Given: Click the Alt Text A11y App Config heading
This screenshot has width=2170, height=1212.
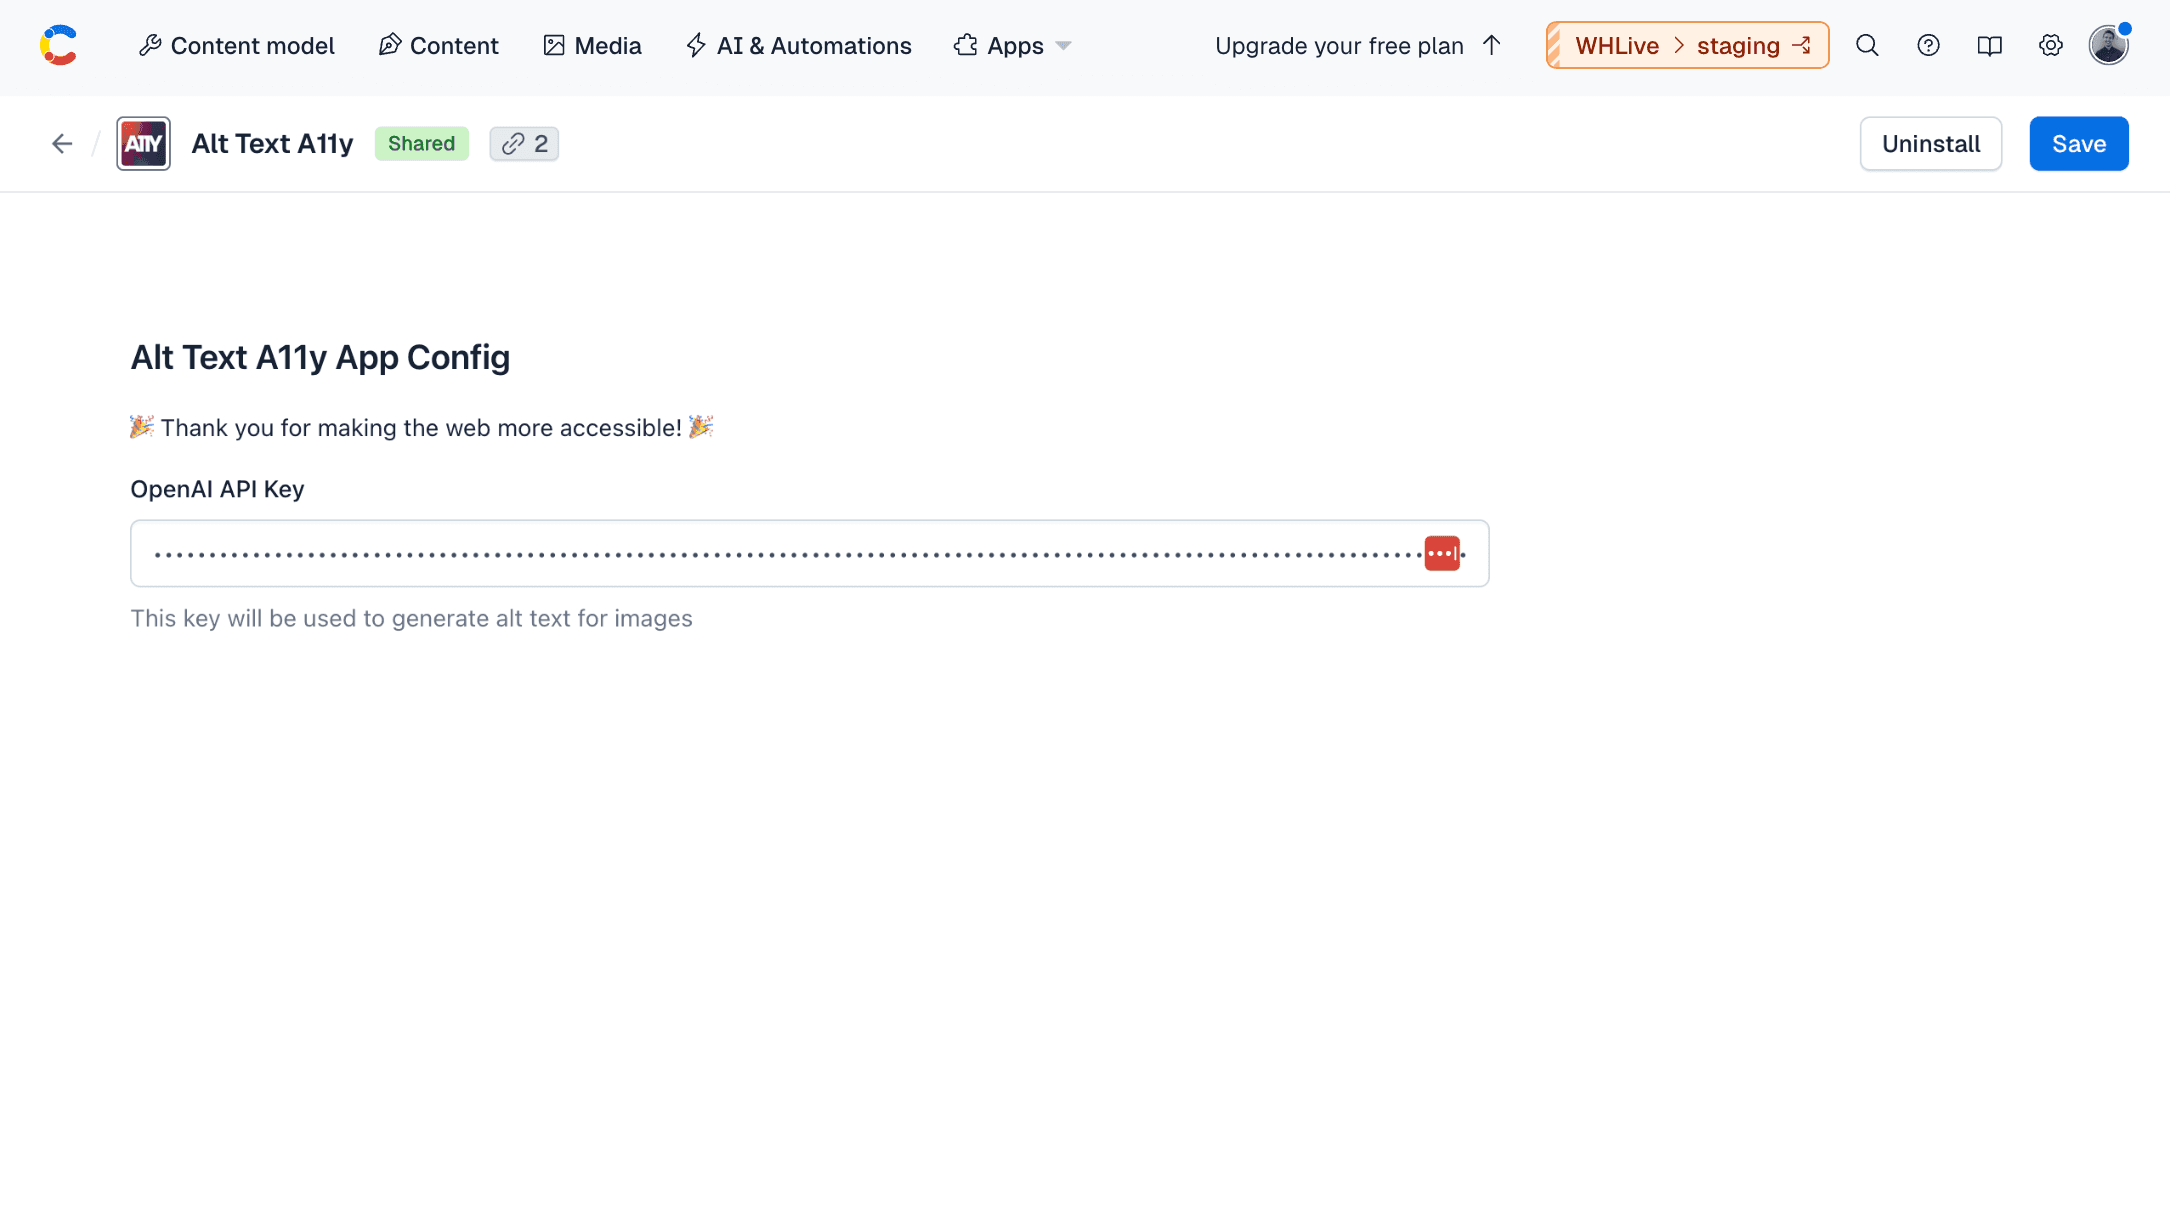Looking at the screenshot, I should pyautogui.click(x=320, y=358).
